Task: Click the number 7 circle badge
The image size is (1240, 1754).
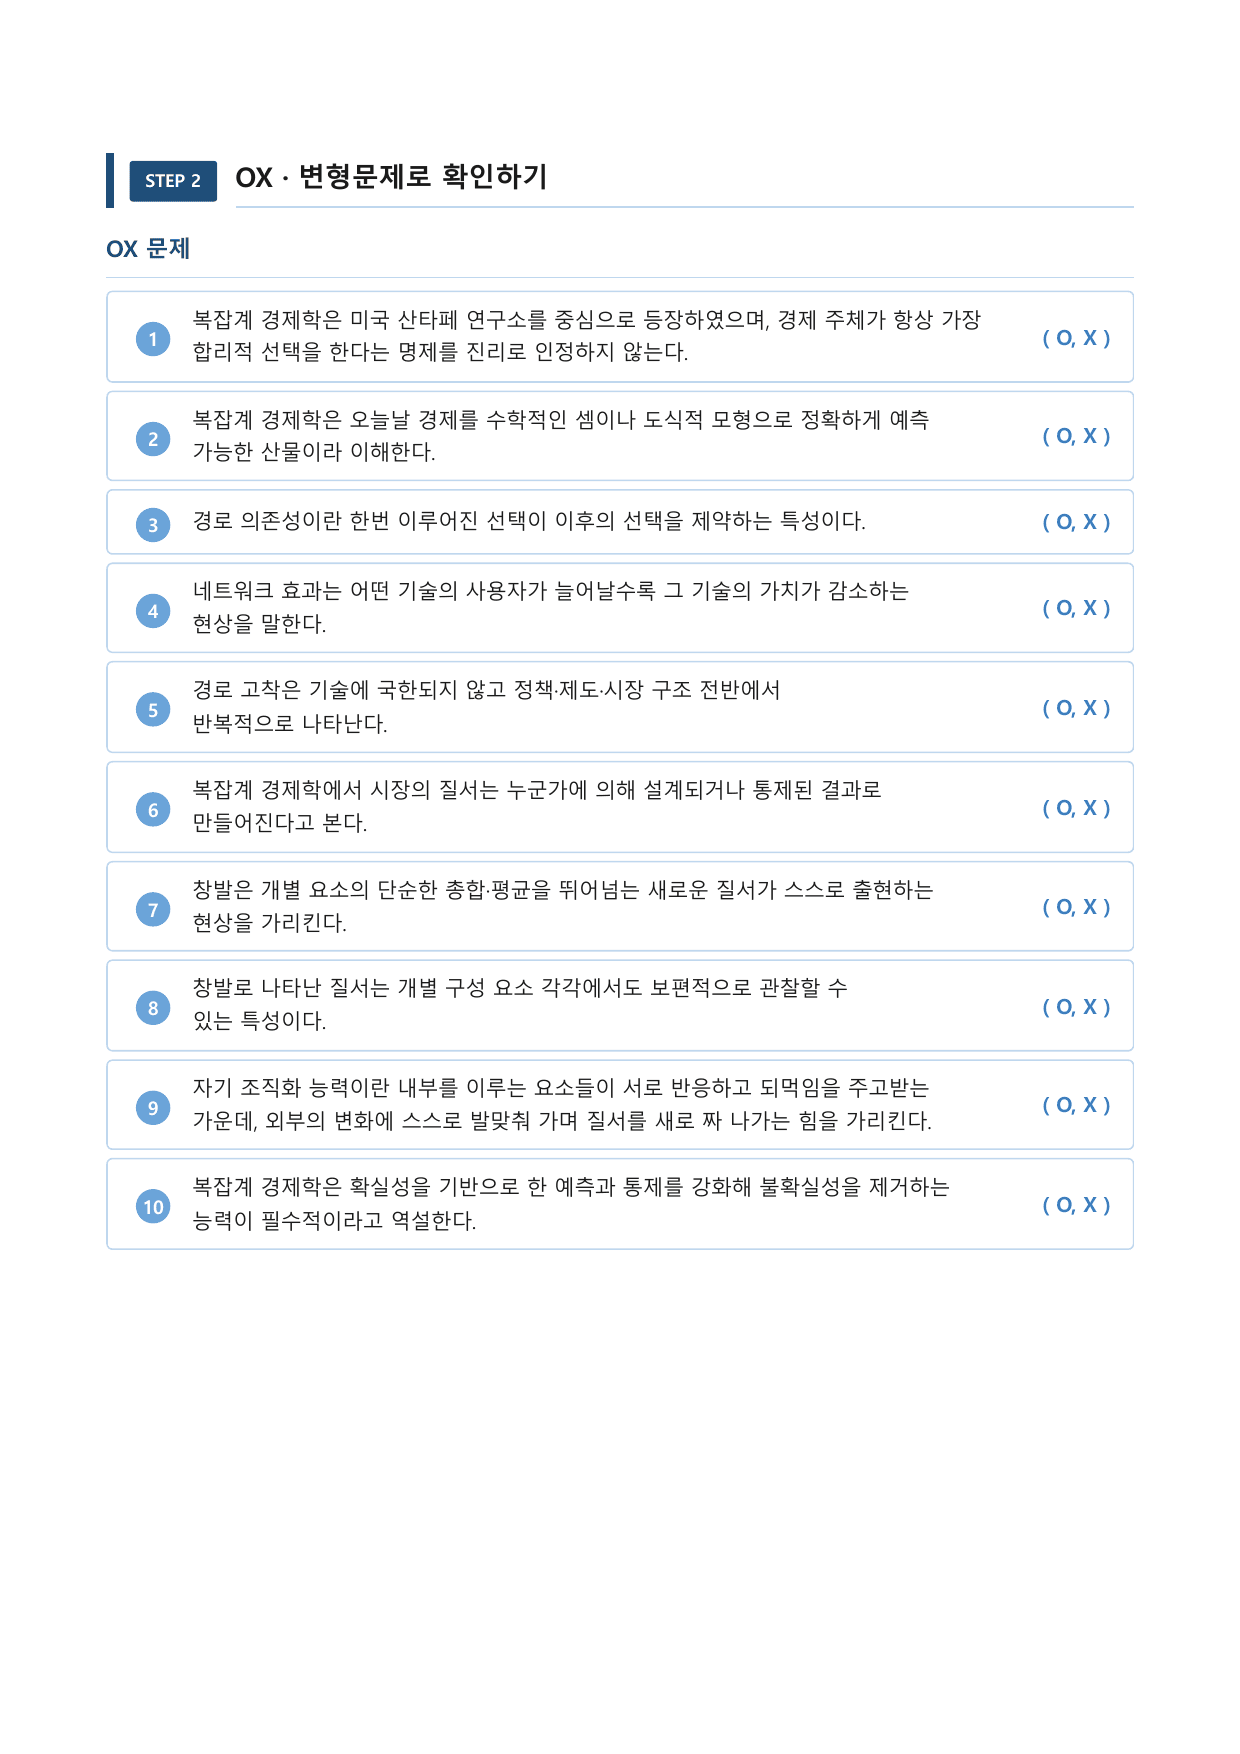Action: pos(153,909)
